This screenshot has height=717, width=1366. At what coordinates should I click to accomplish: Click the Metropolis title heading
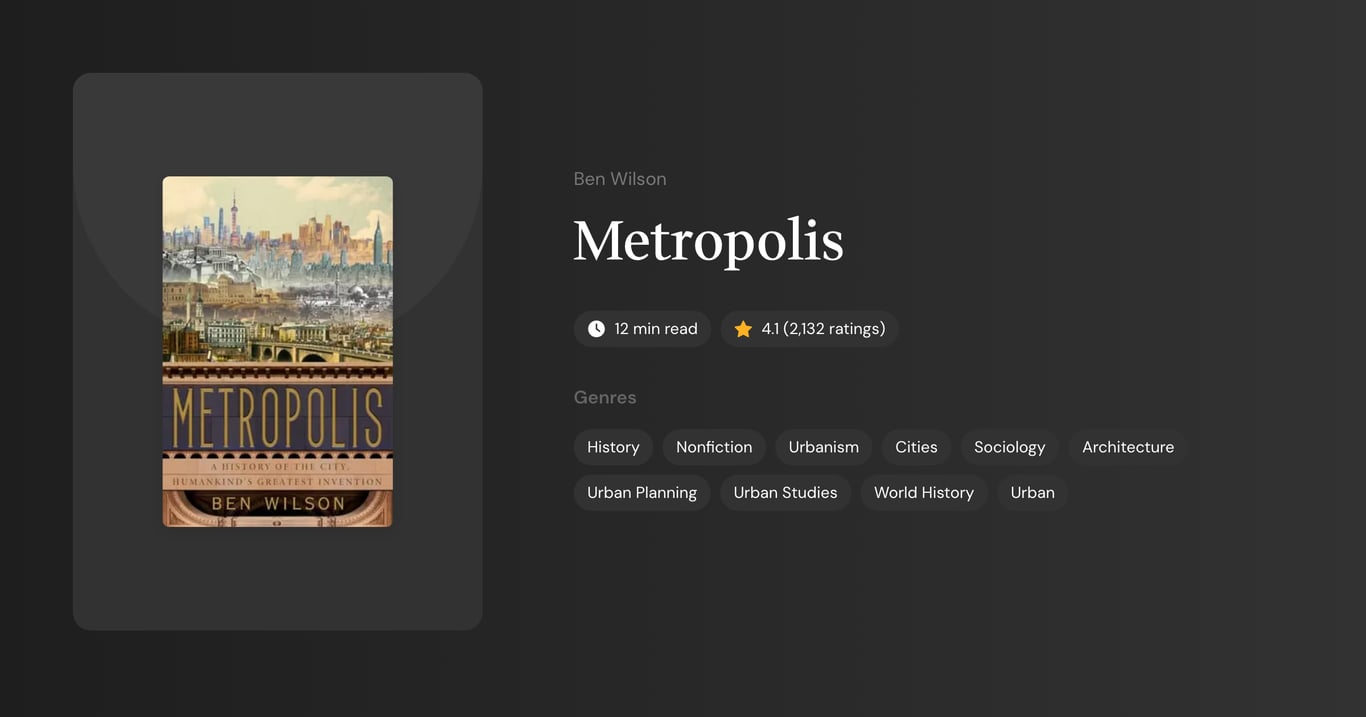[708, 240]
